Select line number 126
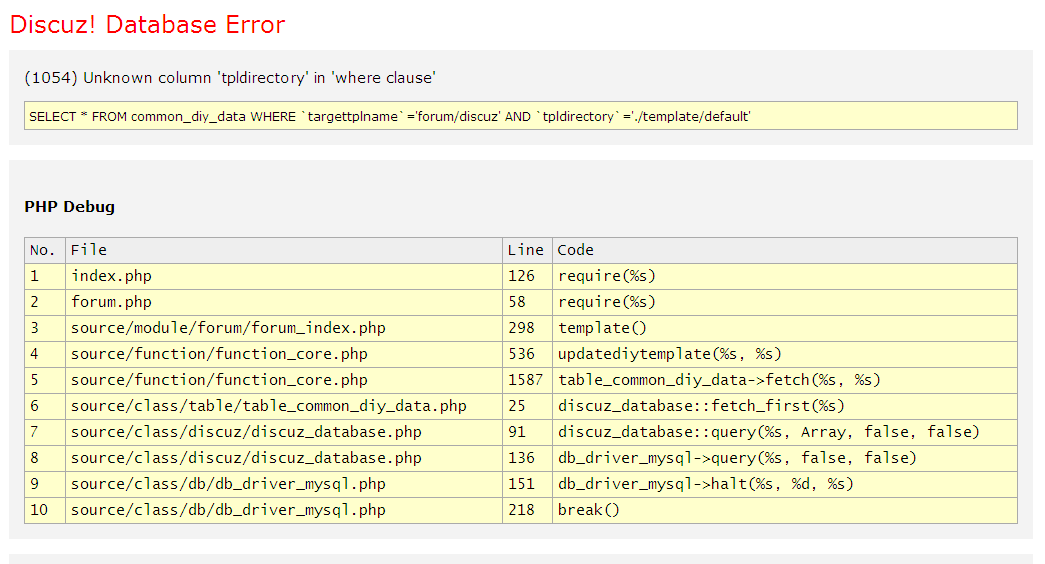 tap(527, 276)
